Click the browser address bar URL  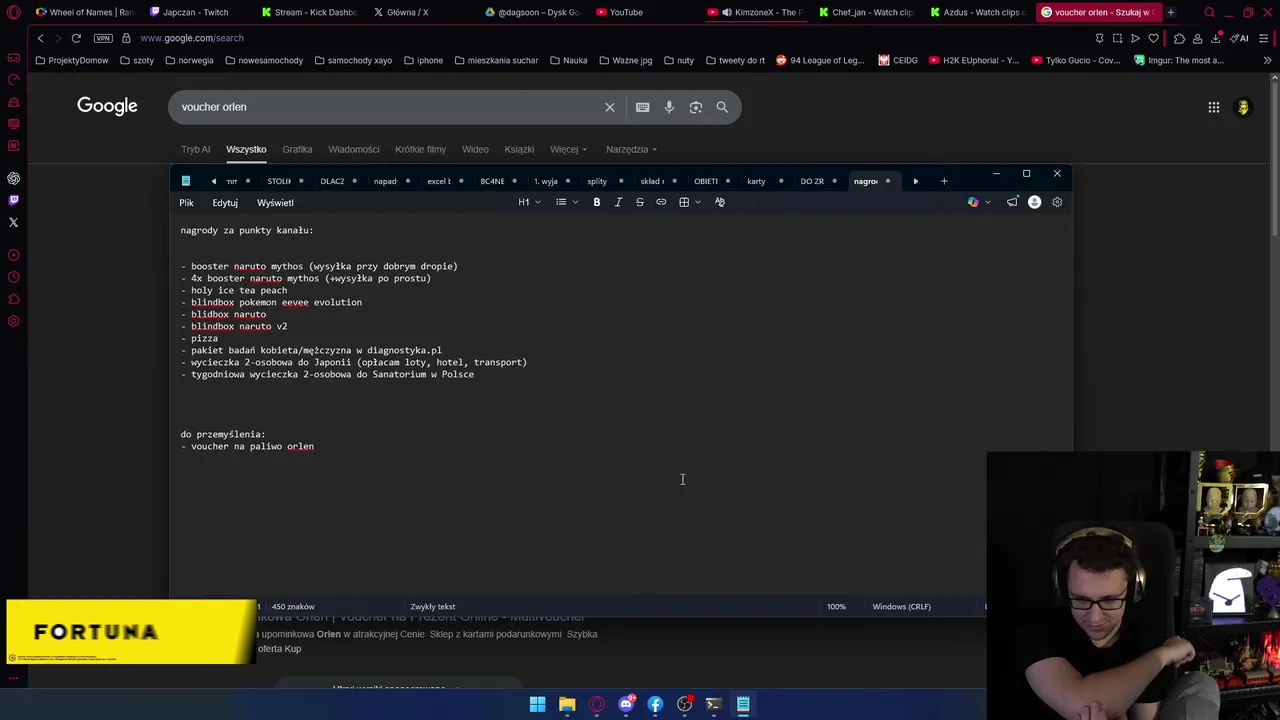tap(192, 38)
